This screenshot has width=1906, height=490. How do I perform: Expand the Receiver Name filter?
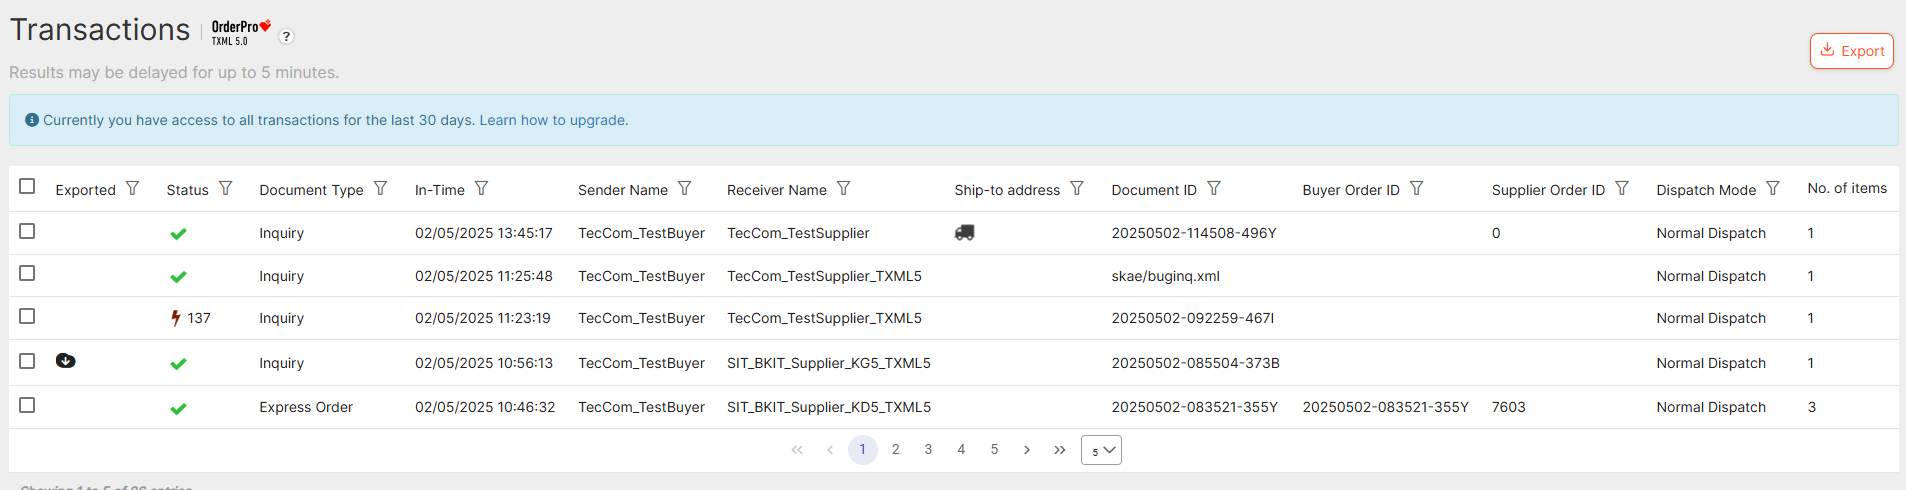click(844, 189)
